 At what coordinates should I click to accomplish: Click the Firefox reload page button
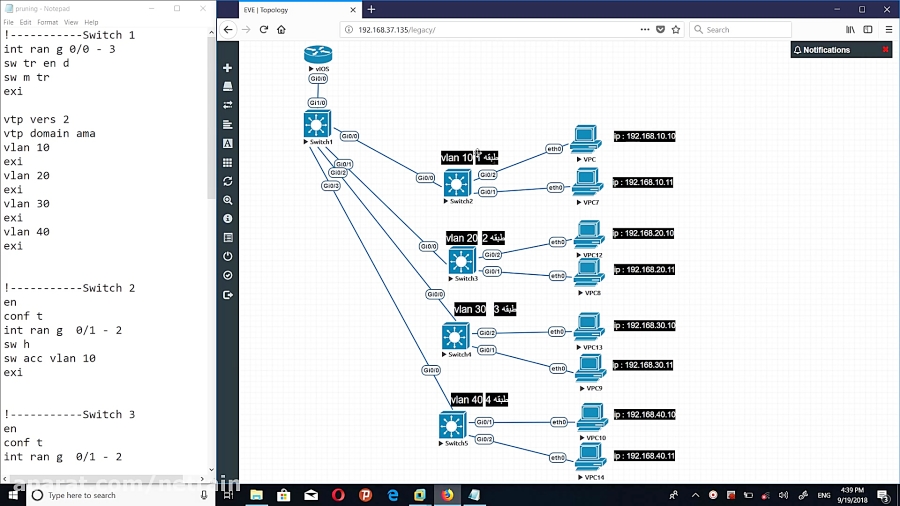(264, 30)
